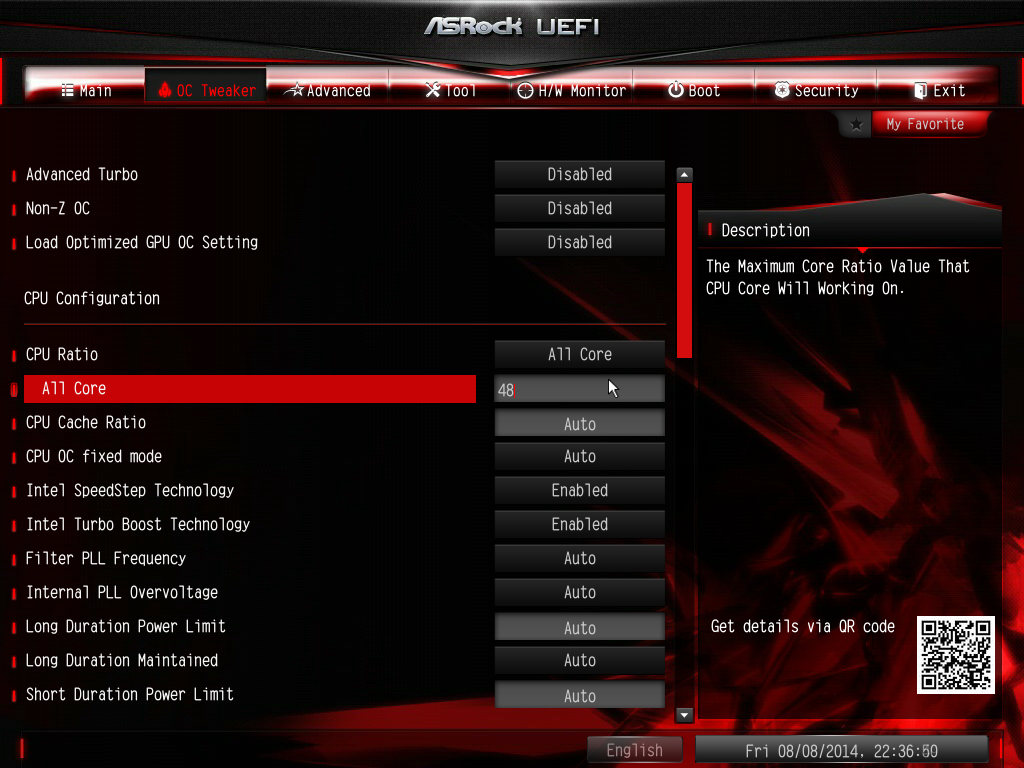This screenshot has width=1024, height=768.
Task: Open CPU Cache Ratio Auto option
Action: point(579,424)
